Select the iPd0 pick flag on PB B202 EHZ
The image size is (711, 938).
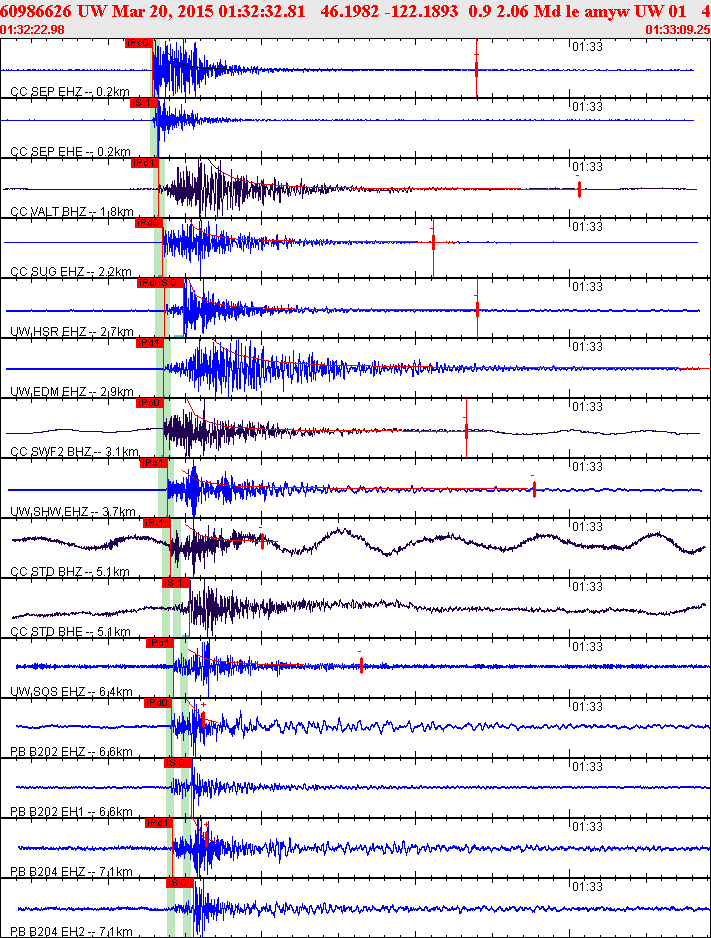(158, 702)
